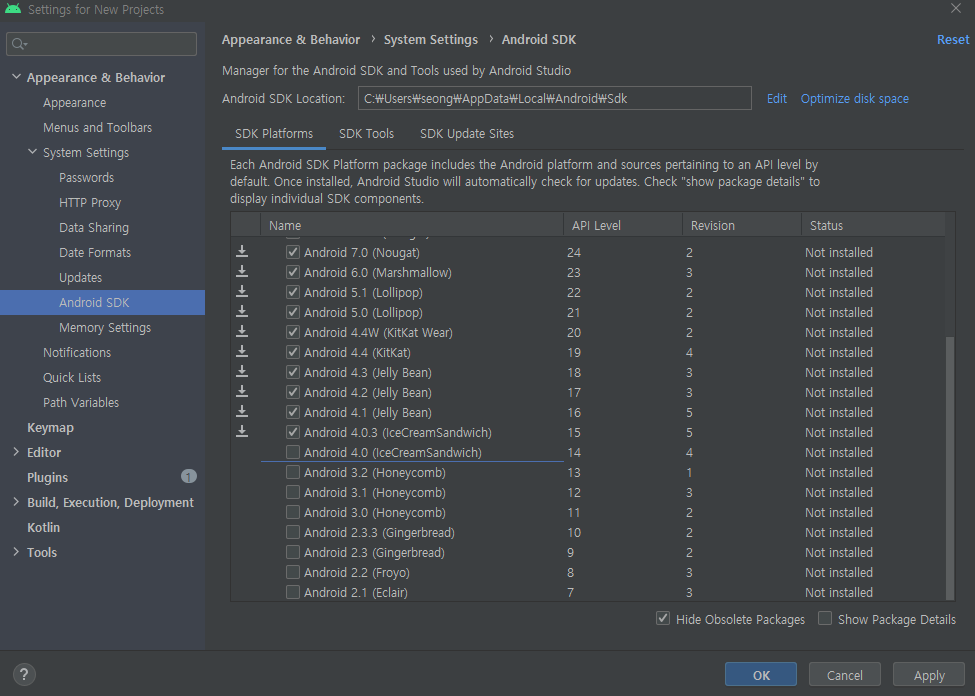The image size is (975, 696).
Task: Open Quick Lists settings
Action: pyautogui.click(x=72, y=378)
